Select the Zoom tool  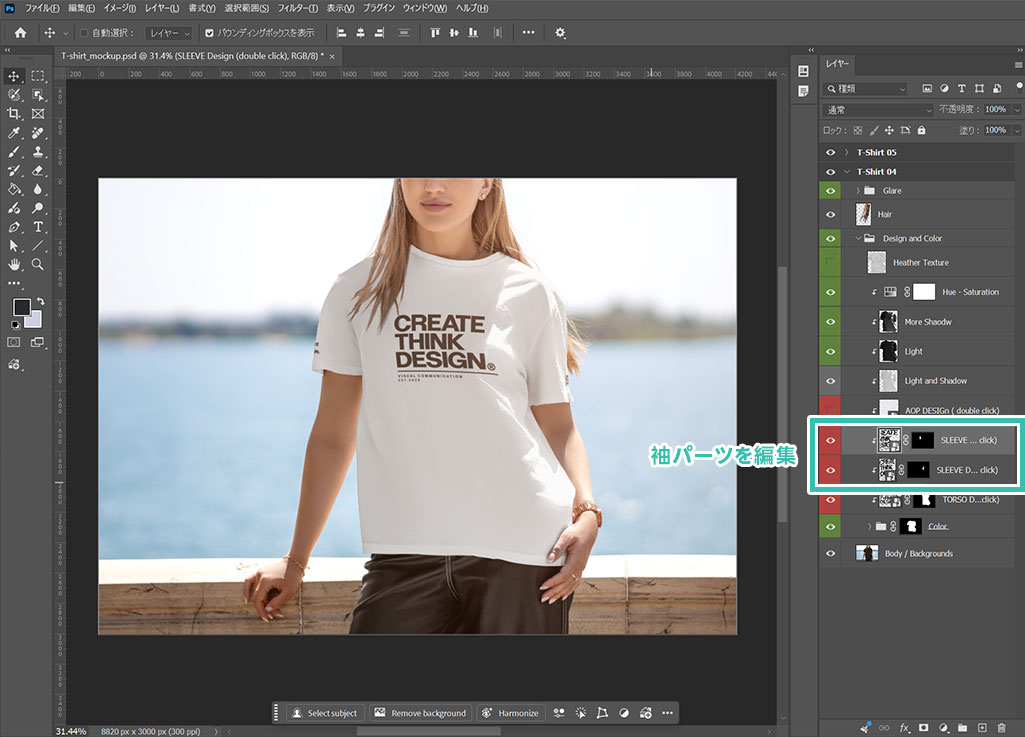38,264
